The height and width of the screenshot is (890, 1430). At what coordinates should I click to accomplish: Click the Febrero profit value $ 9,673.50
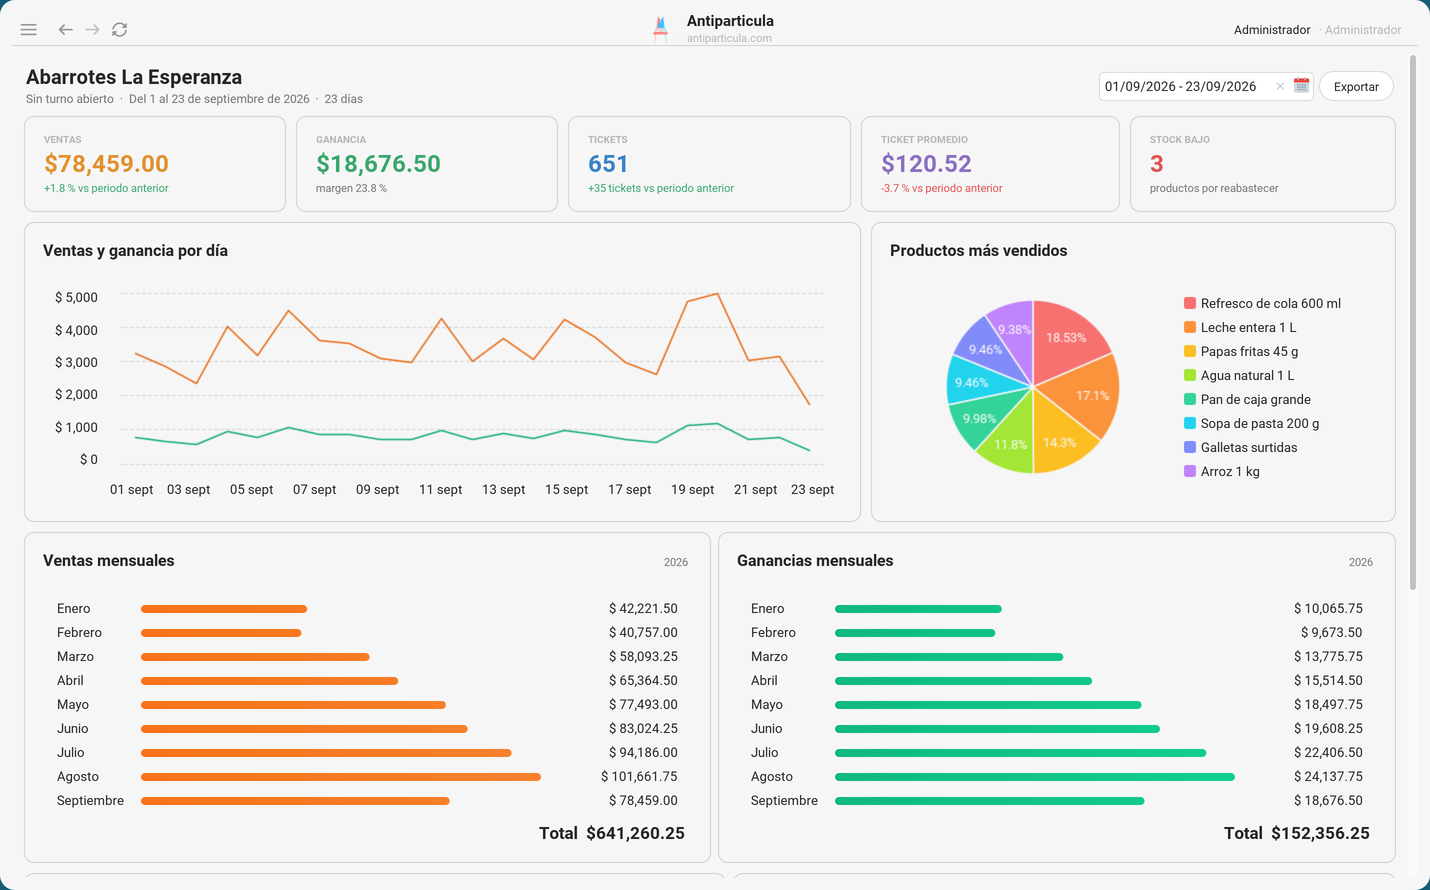(x=1331, y=633)
